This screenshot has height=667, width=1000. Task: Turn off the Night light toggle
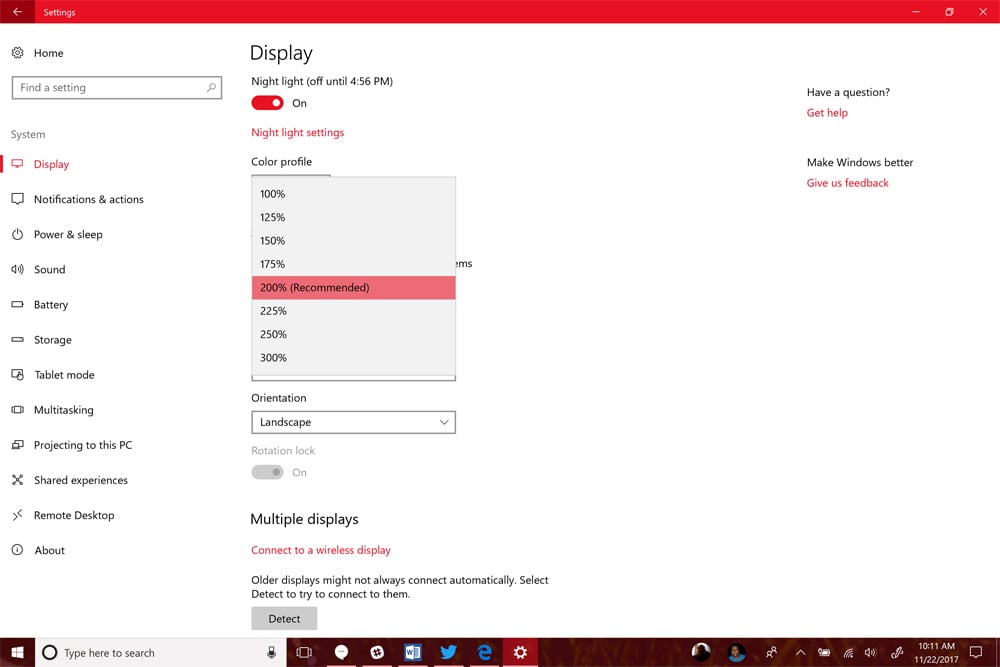click(267, 103)
